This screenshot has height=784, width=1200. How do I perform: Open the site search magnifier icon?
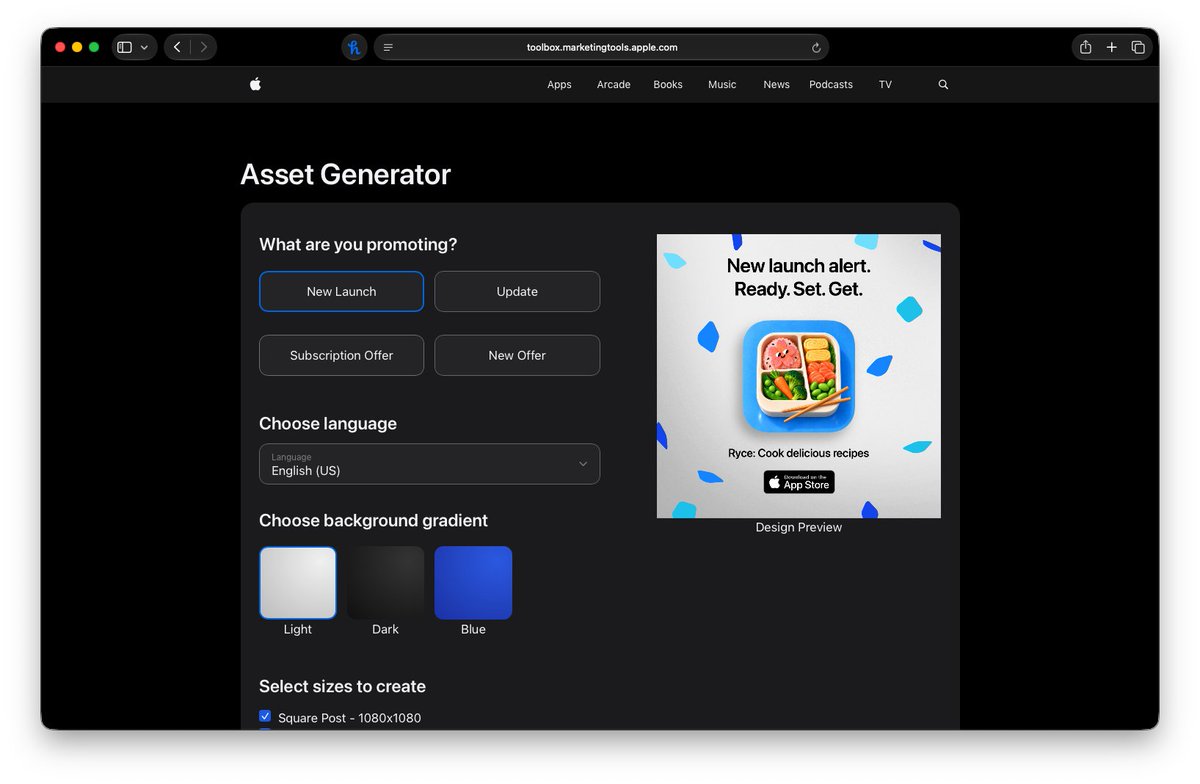[943, 85]
